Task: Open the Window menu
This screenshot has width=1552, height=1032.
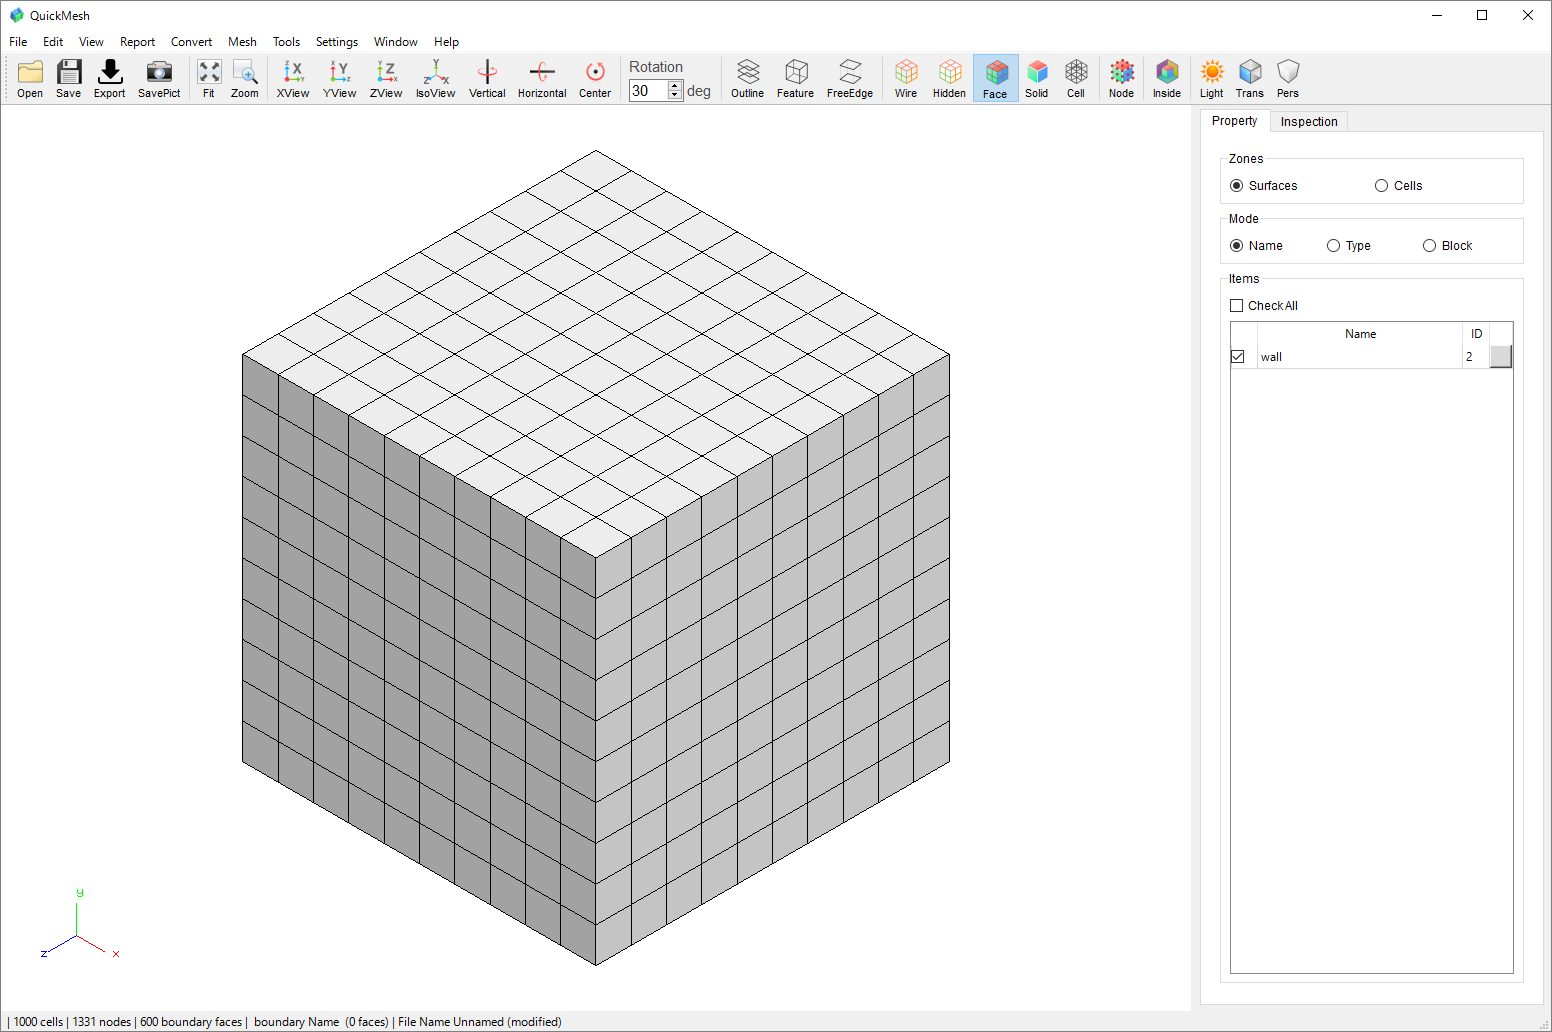Action: coord(396,42)
